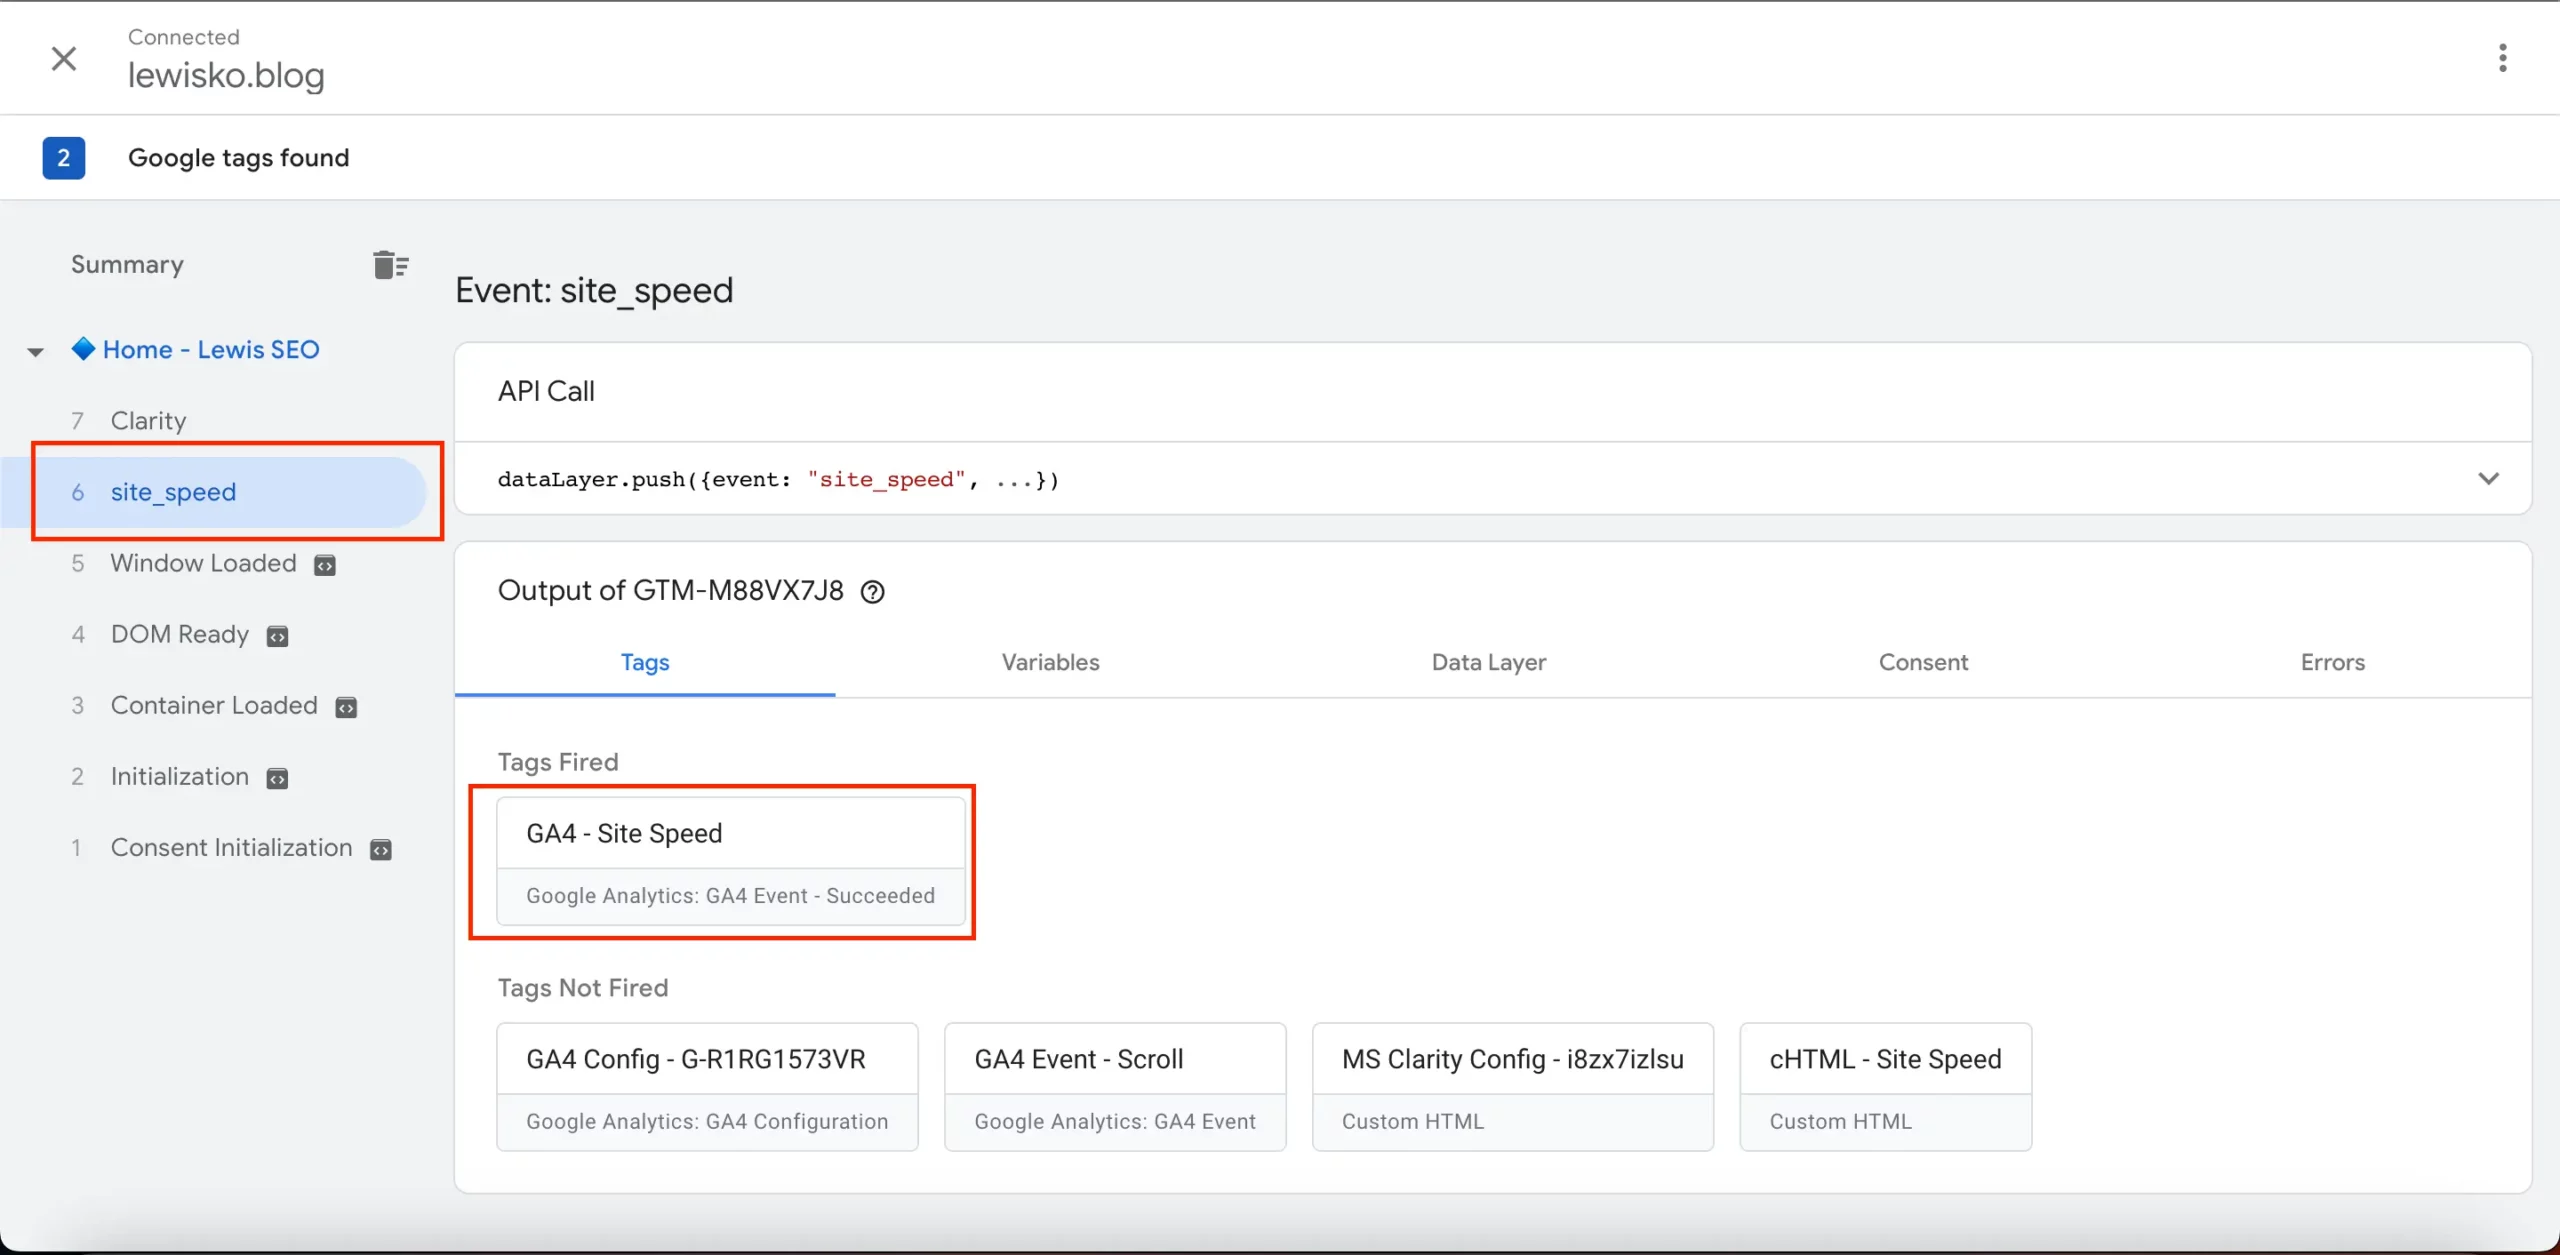Click the code icon beside Initialization

pyautogui.click(x=278, y=778)
